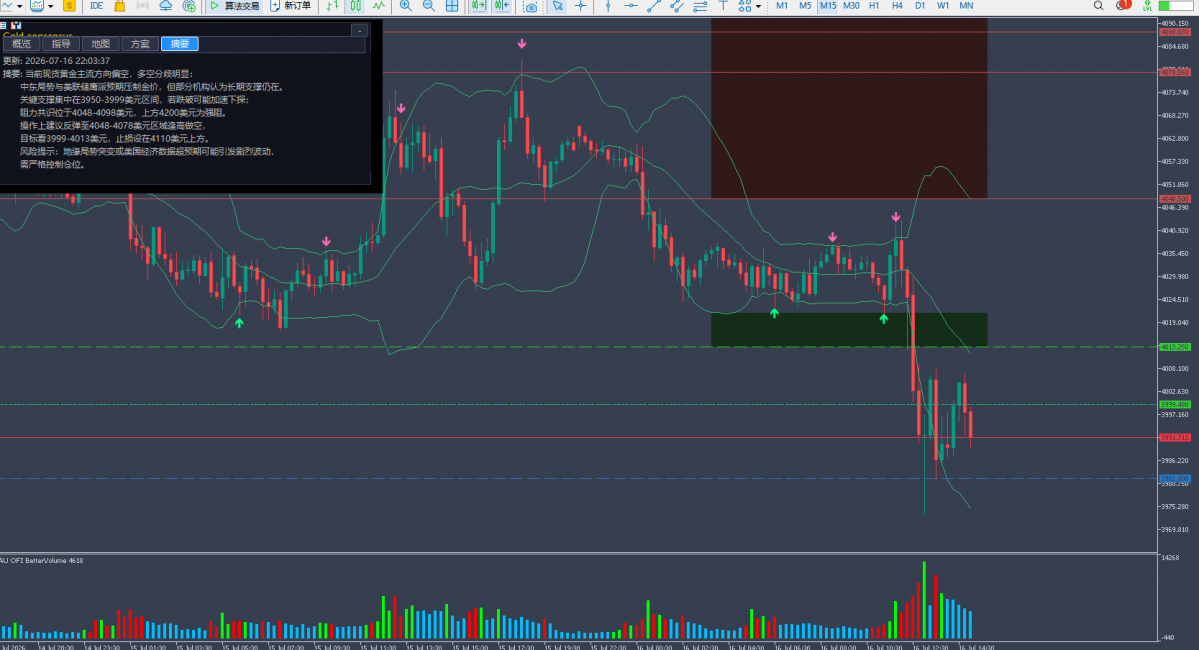Open the cloud VPS icon
The height and width of the screenshot is (650, 1199).
click(x=165, y=6)
